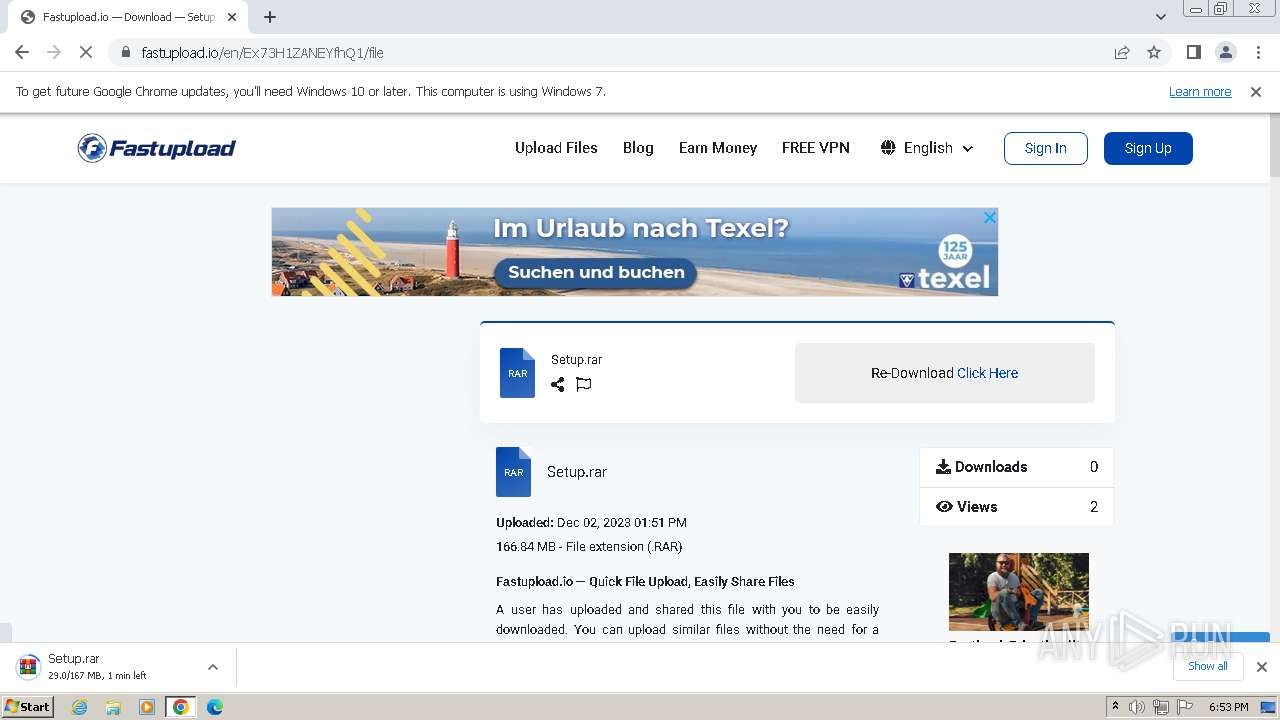Expand the tab search dropdown
The image size is (1280, 720).
point(1160,17)
